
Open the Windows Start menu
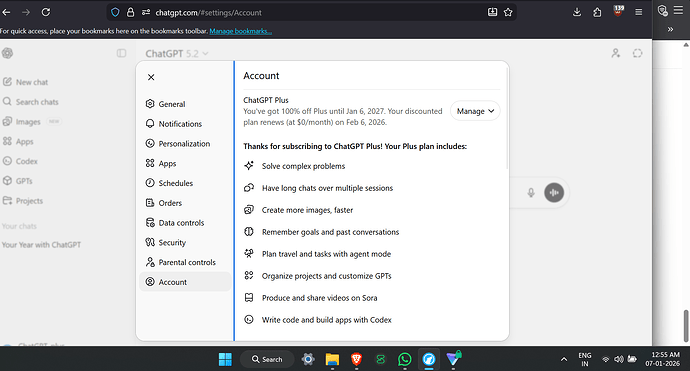click(x=225, y=360)
